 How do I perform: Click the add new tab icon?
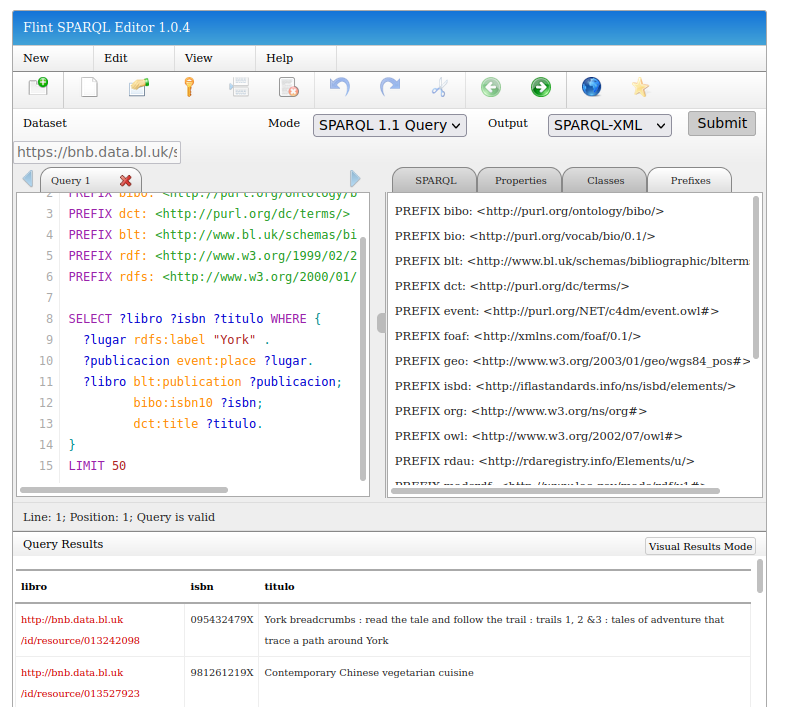point(38,88)
